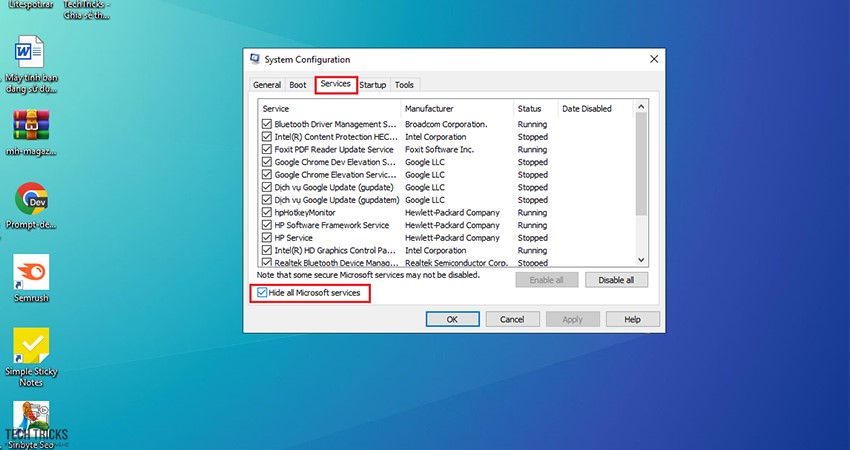This screenshot has height=450, width=850.
Task: Uncheck Foxit PDF Reader Update Service
Action: point(267,149)
